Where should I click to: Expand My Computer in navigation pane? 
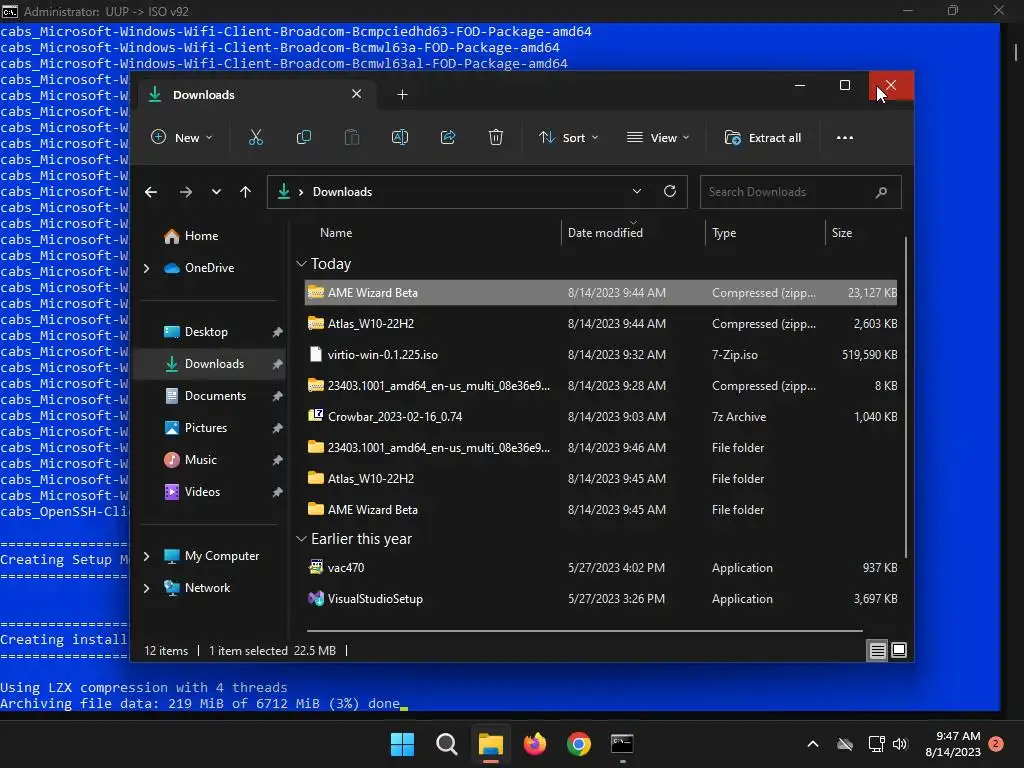click(x=146, y=556)
